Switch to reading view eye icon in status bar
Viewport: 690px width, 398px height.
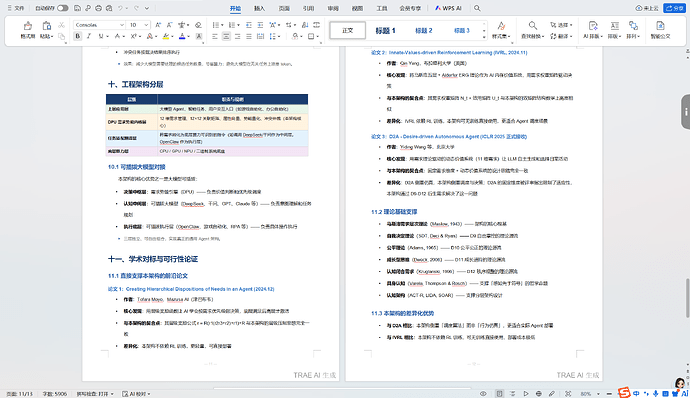[483, 394]
